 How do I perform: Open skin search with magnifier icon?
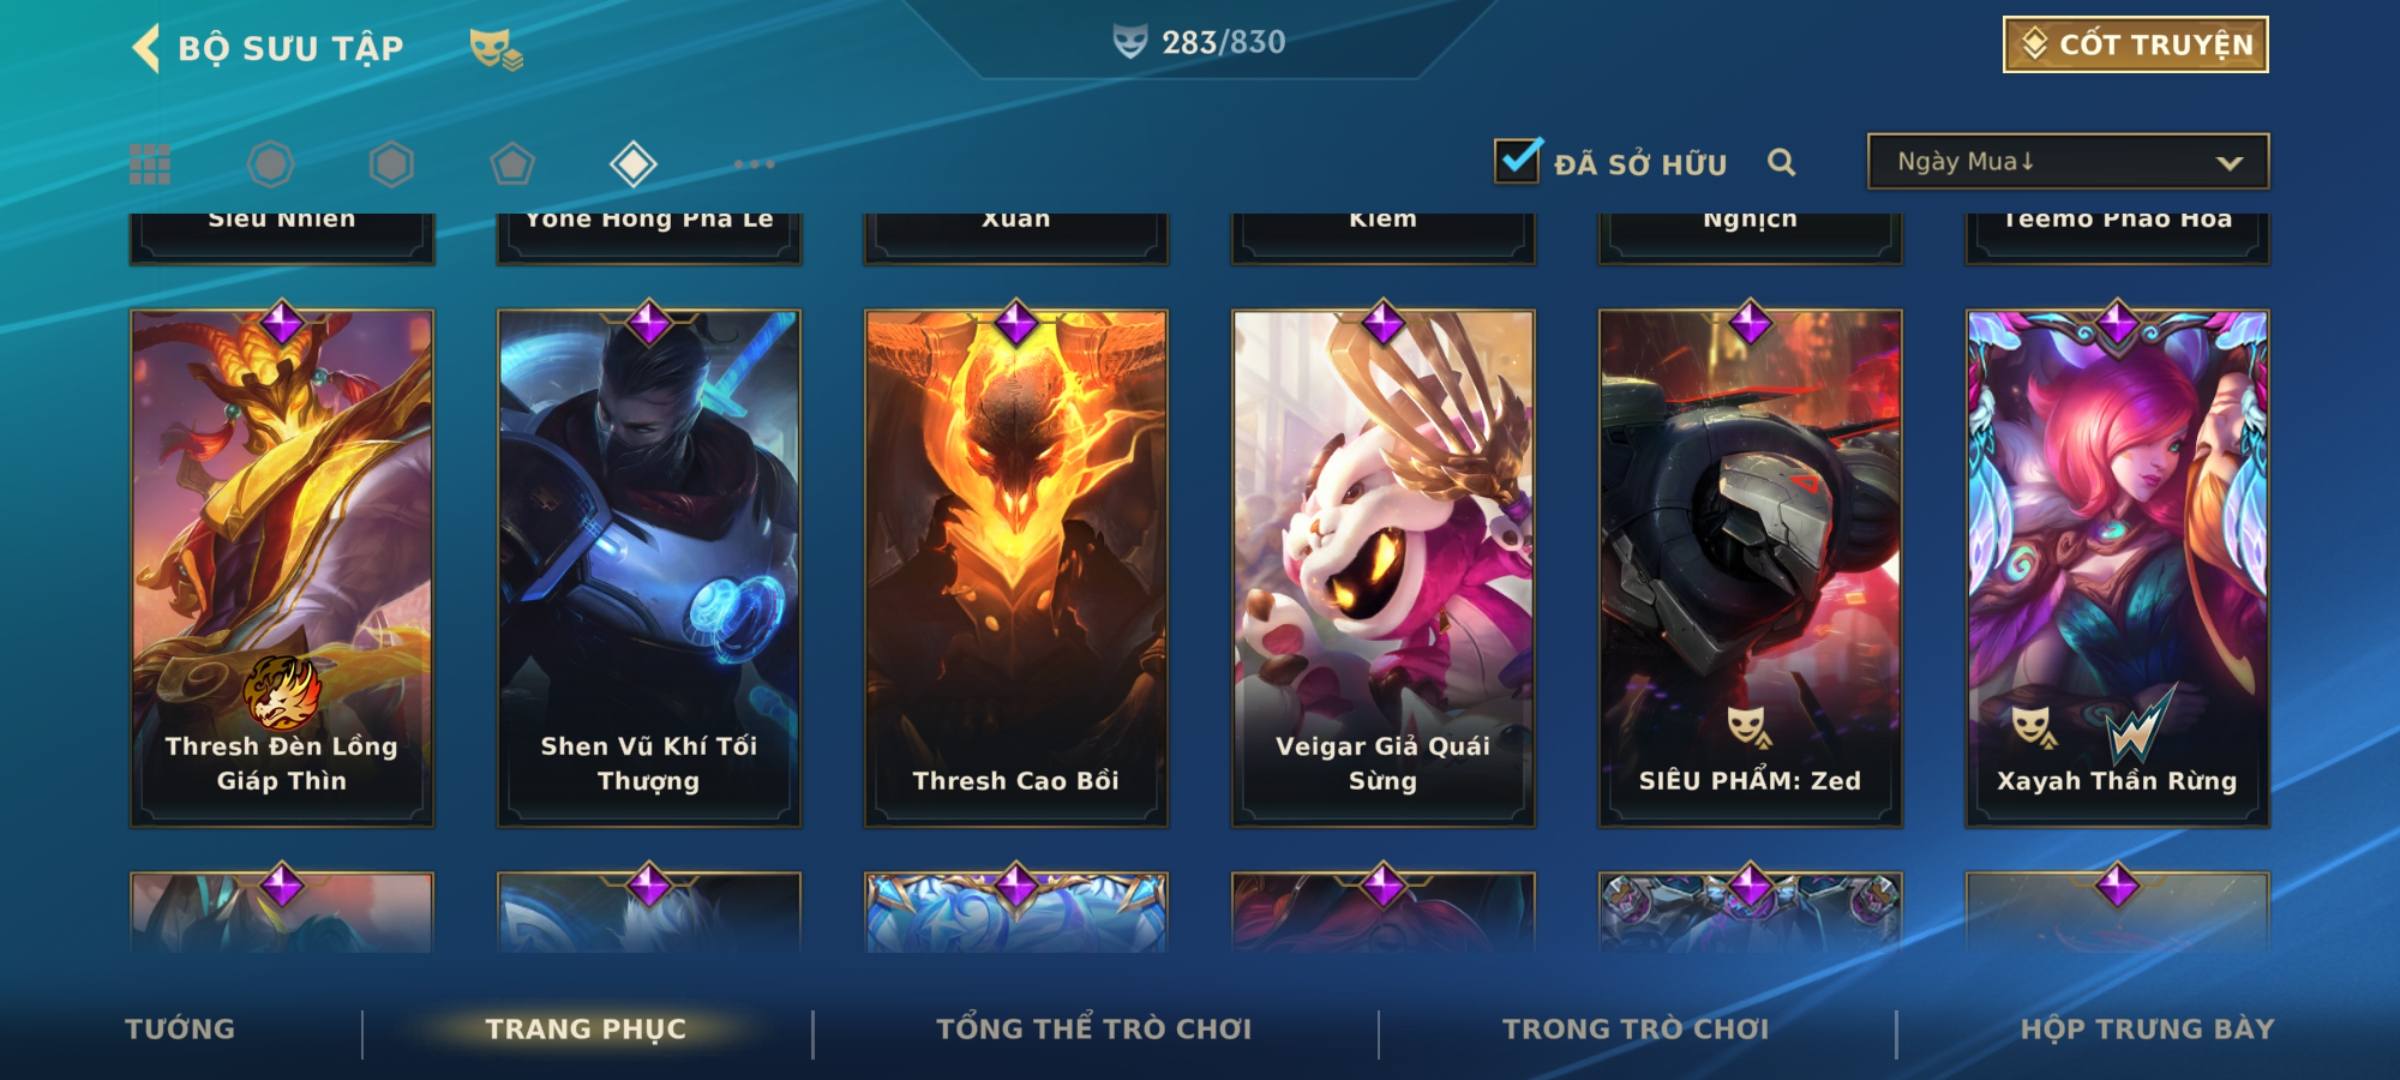click(1781, 162)
